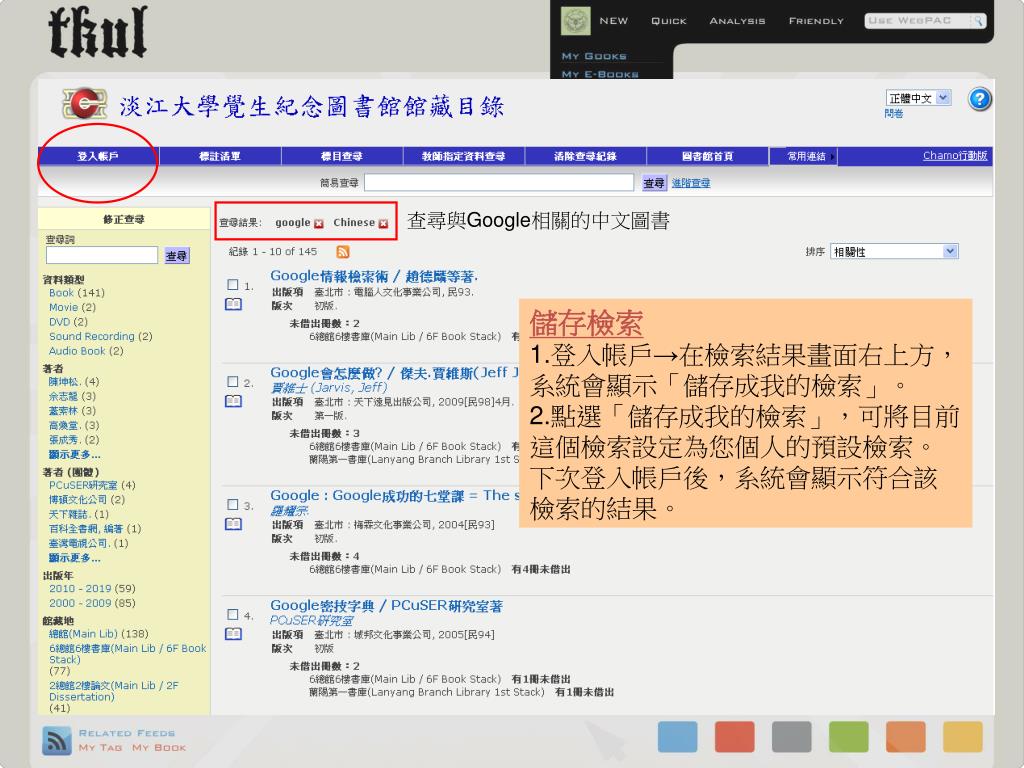Tick the checkbox for result 3
This screenshot has width=1024, height=768.
[232, 504]
